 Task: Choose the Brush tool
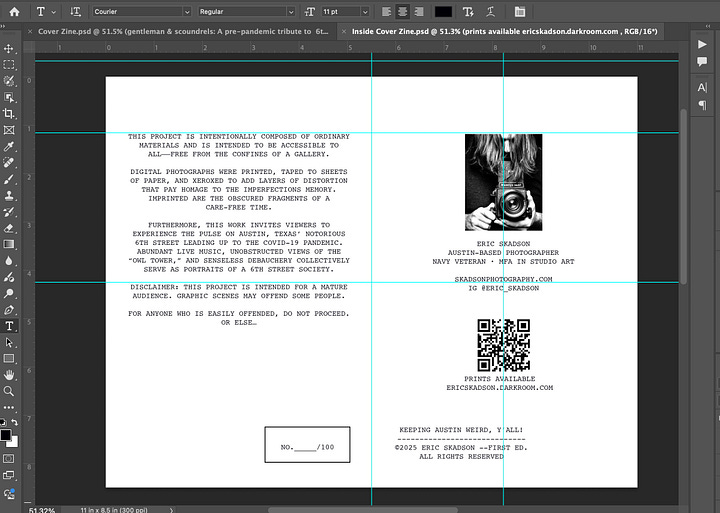[9, 179]
